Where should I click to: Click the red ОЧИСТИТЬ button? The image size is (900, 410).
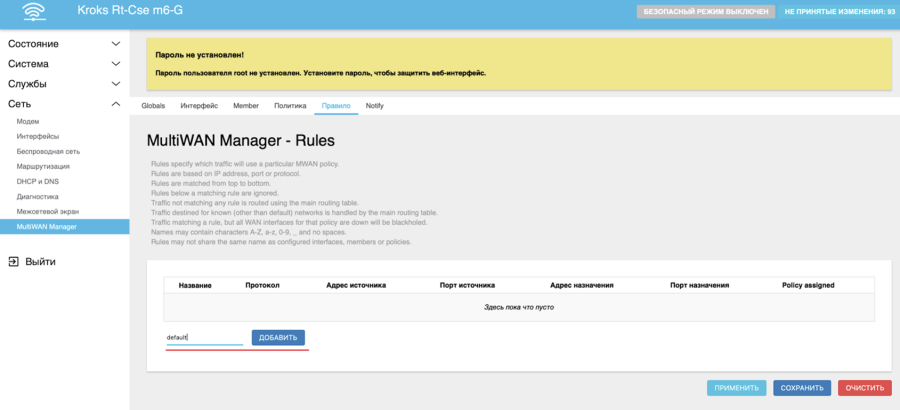(864, 388)
